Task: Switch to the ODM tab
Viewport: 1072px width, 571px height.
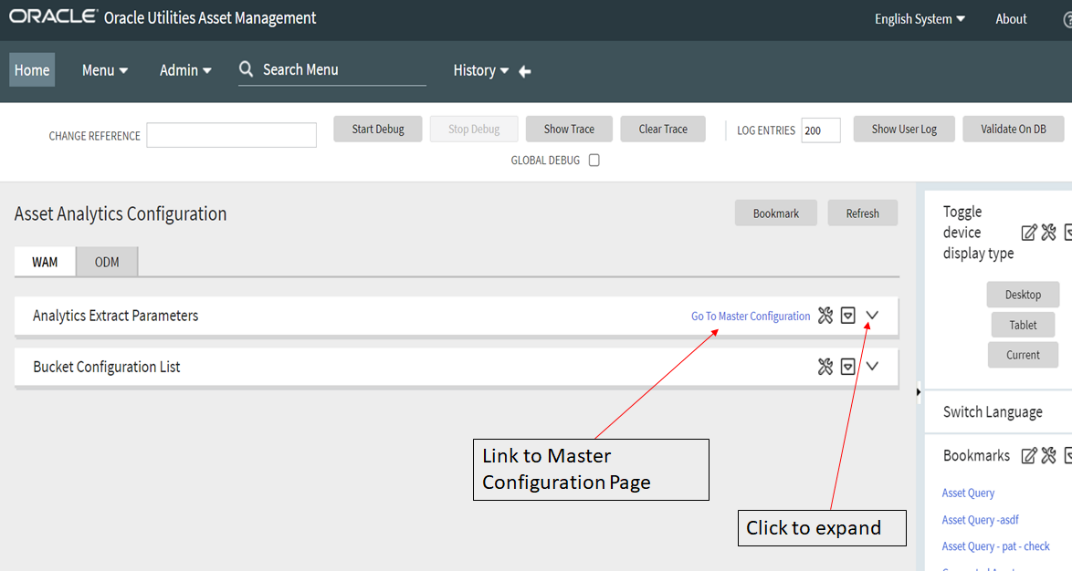Action: pyautogui.click(x=107, y=262)
